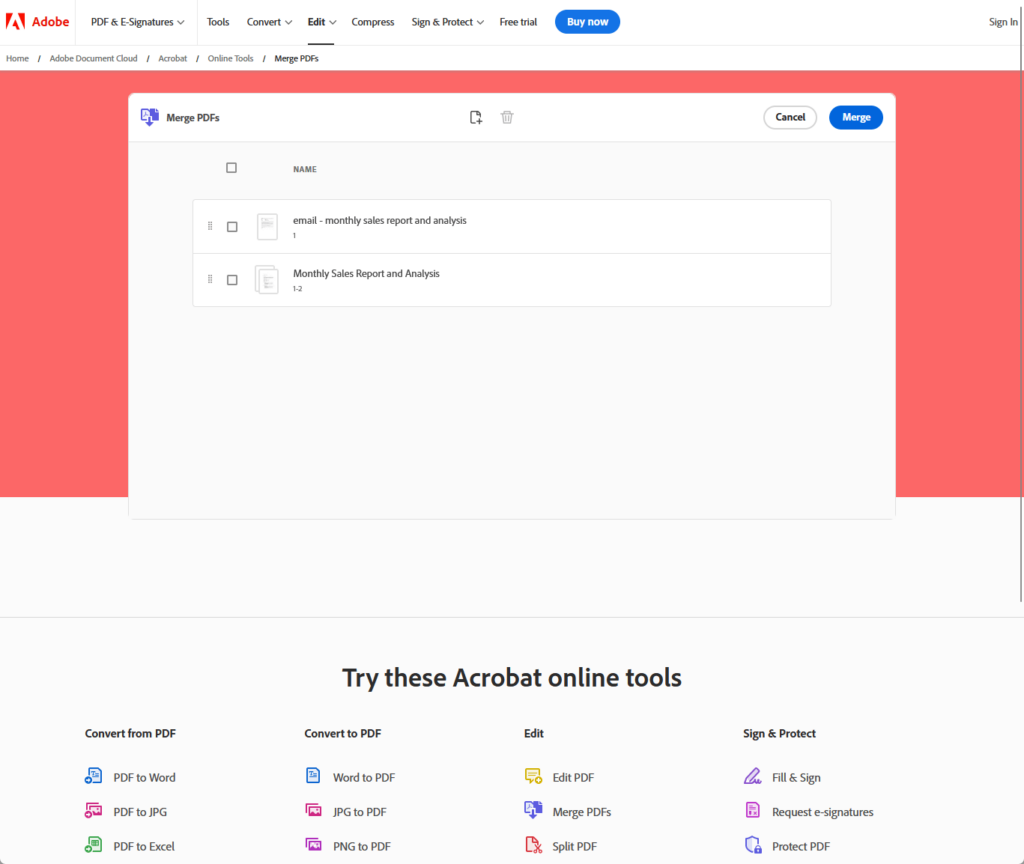The image size is (1024, 864).
Task: Click the file name 'email - monthly sales report and analysis'
Action: (x=379, y=220)
